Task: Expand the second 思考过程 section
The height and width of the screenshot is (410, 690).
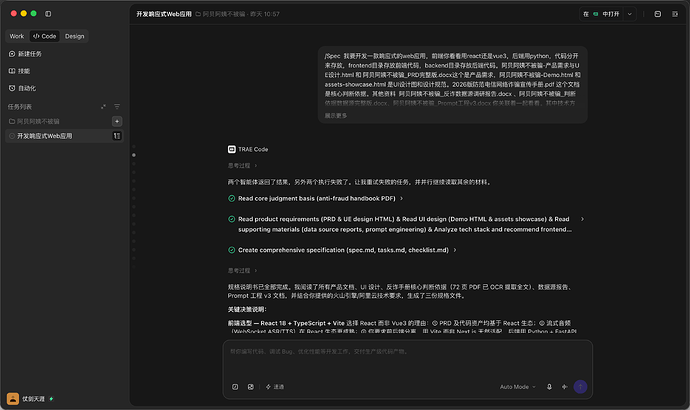Action: 242,271
